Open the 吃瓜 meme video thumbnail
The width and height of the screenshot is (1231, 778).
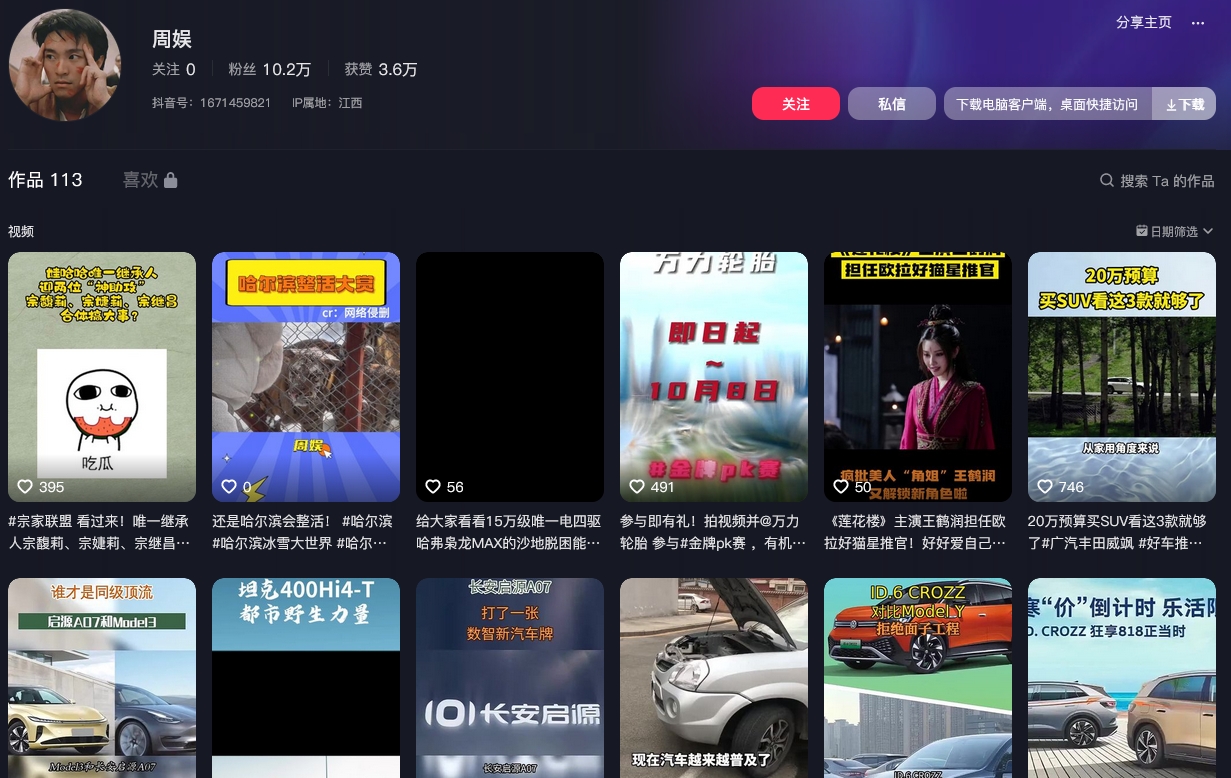click(102, 377)
